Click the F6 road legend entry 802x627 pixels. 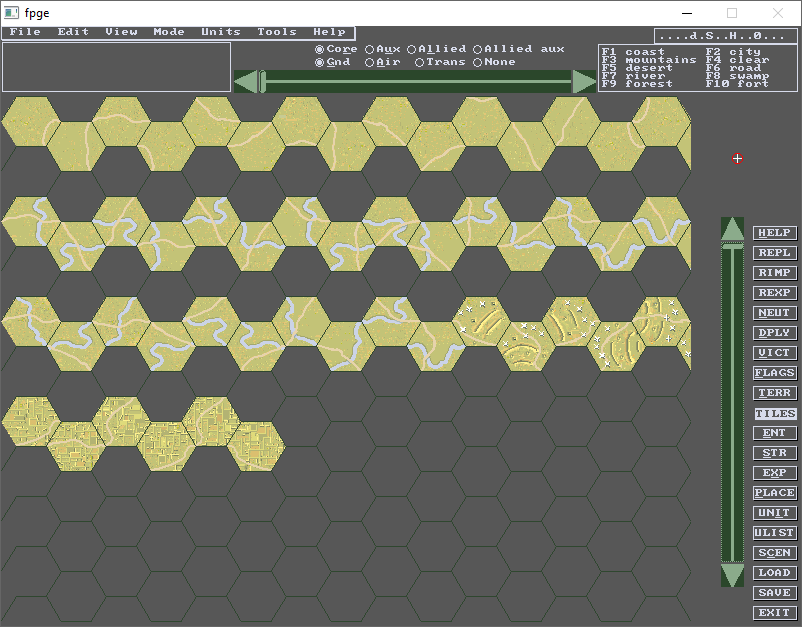(x=733, y=68)
